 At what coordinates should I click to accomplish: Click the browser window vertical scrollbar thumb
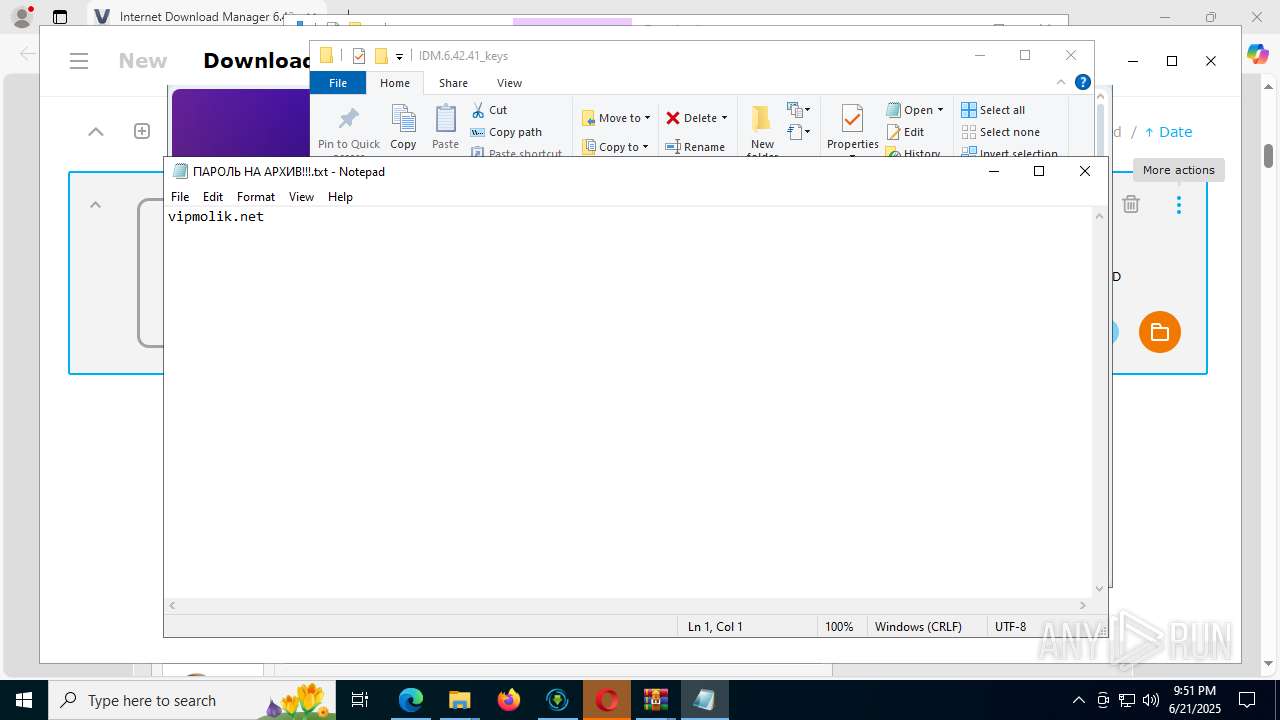[1268, 156]
